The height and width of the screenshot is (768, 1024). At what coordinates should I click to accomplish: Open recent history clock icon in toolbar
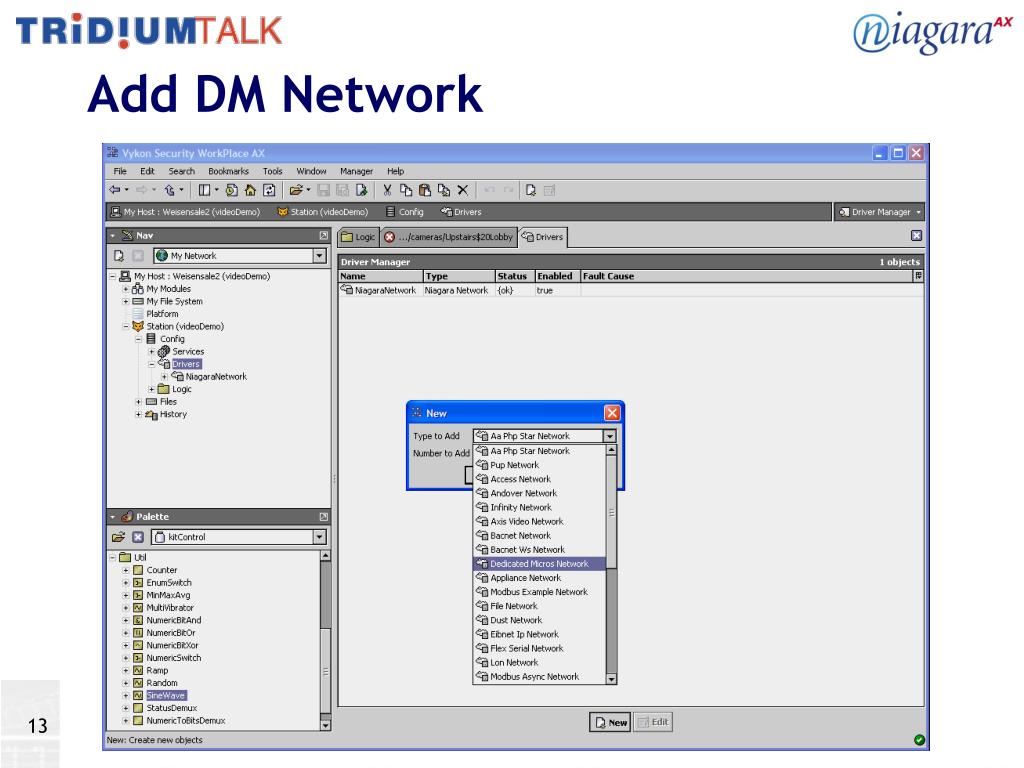(232, 190)
